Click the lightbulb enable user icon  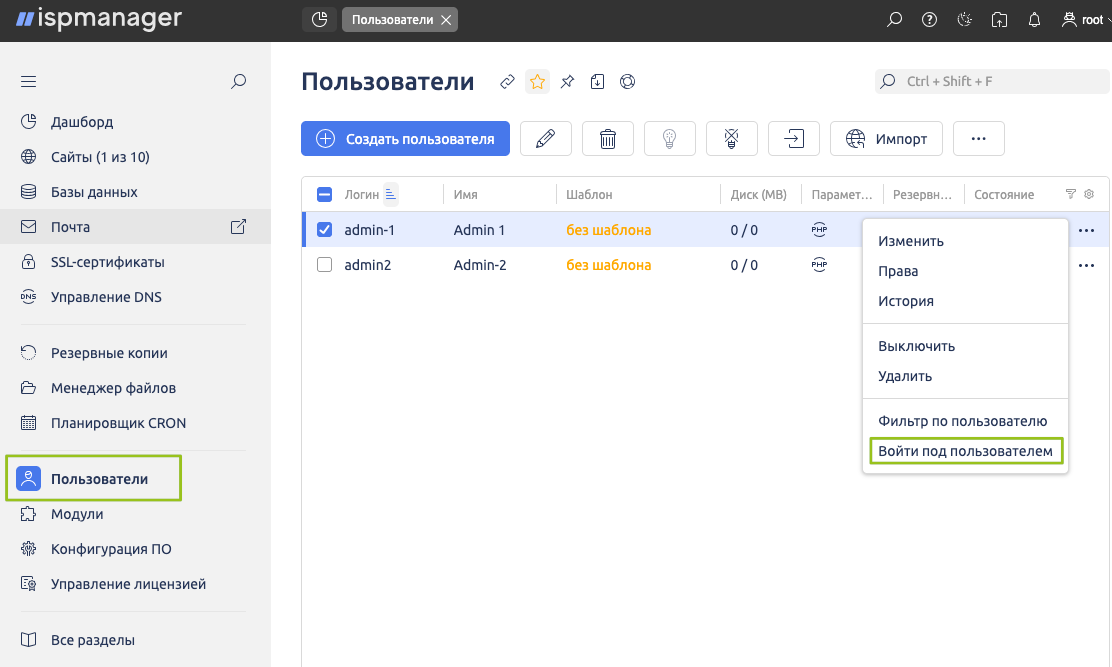[x=669, y=139]
